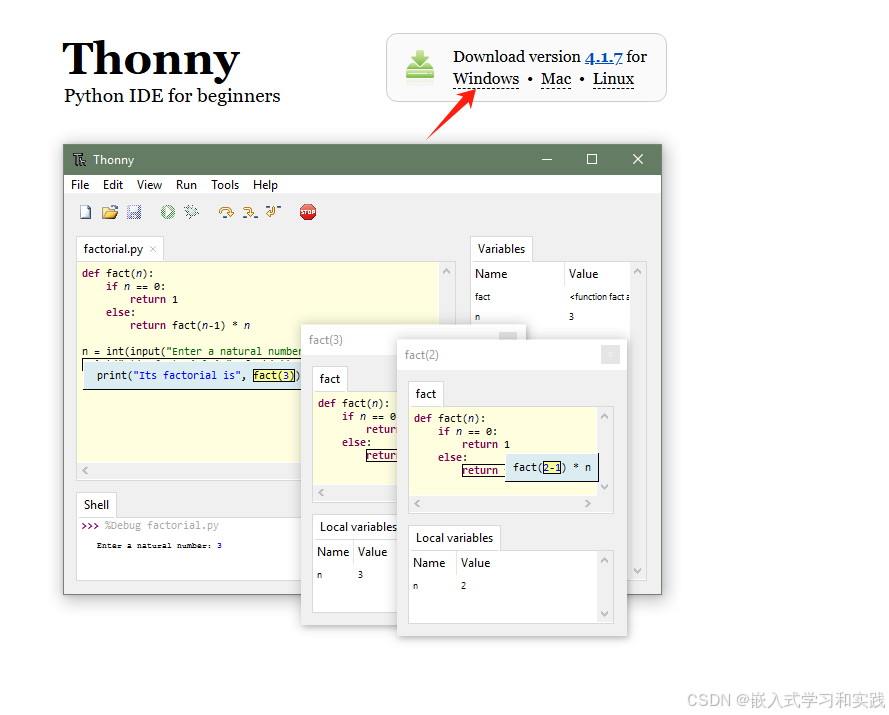Click the Thonny logo in title bar

[79, 160]
